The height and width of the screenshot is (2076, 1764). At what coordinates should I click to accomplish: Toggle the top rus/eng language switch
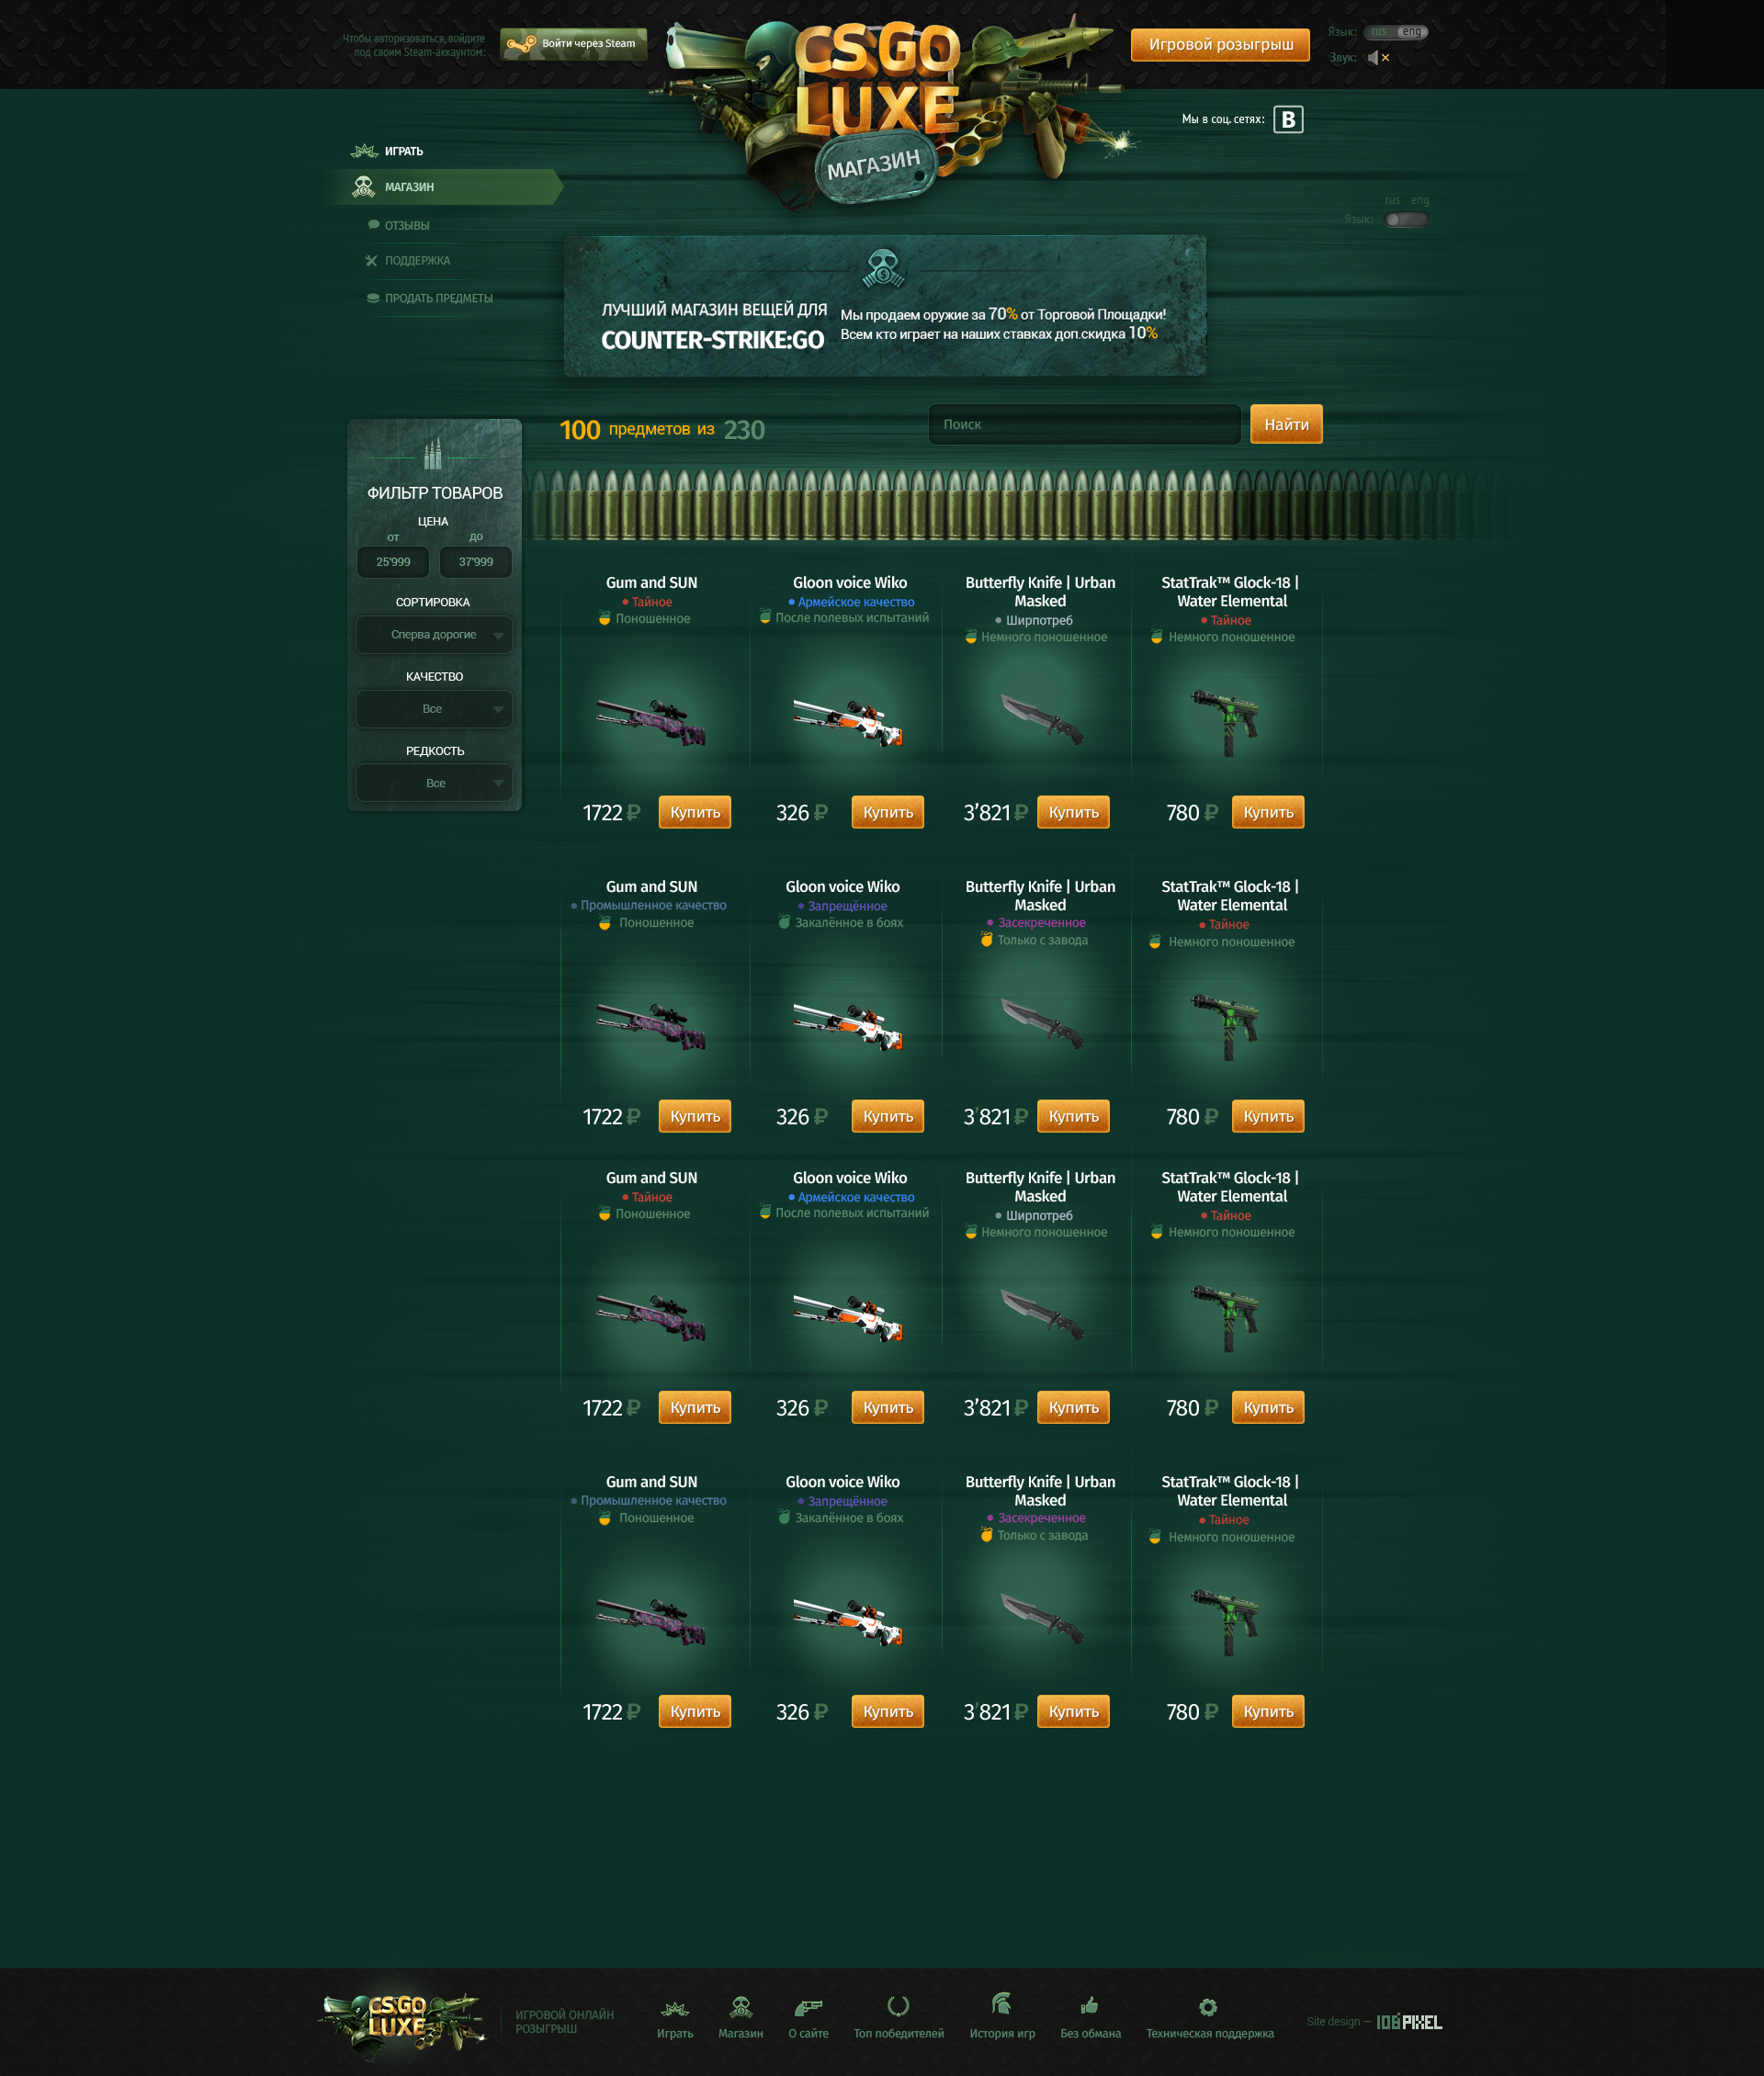click(1396, 32)
